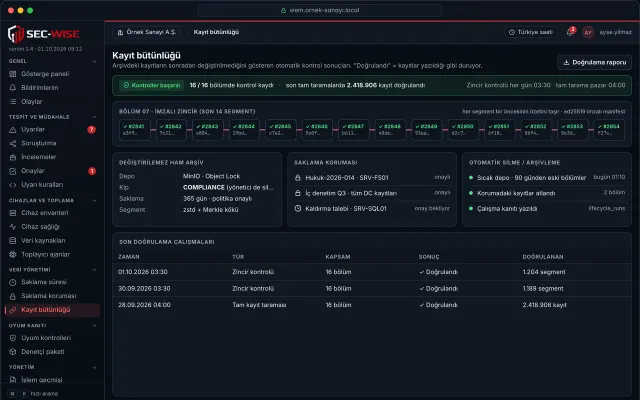The height and width of the screenshot is (400, 640).
Task: Open Veri kaynakları page
Action: 52,240
